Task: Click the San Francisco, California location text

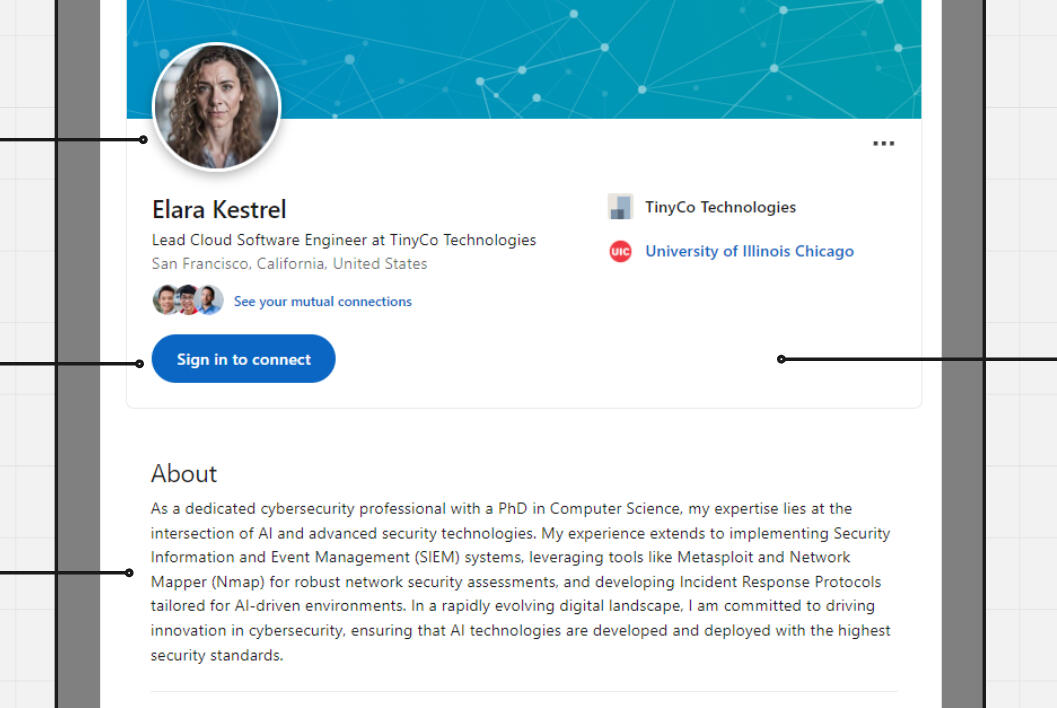Action: tap(289, 264)
